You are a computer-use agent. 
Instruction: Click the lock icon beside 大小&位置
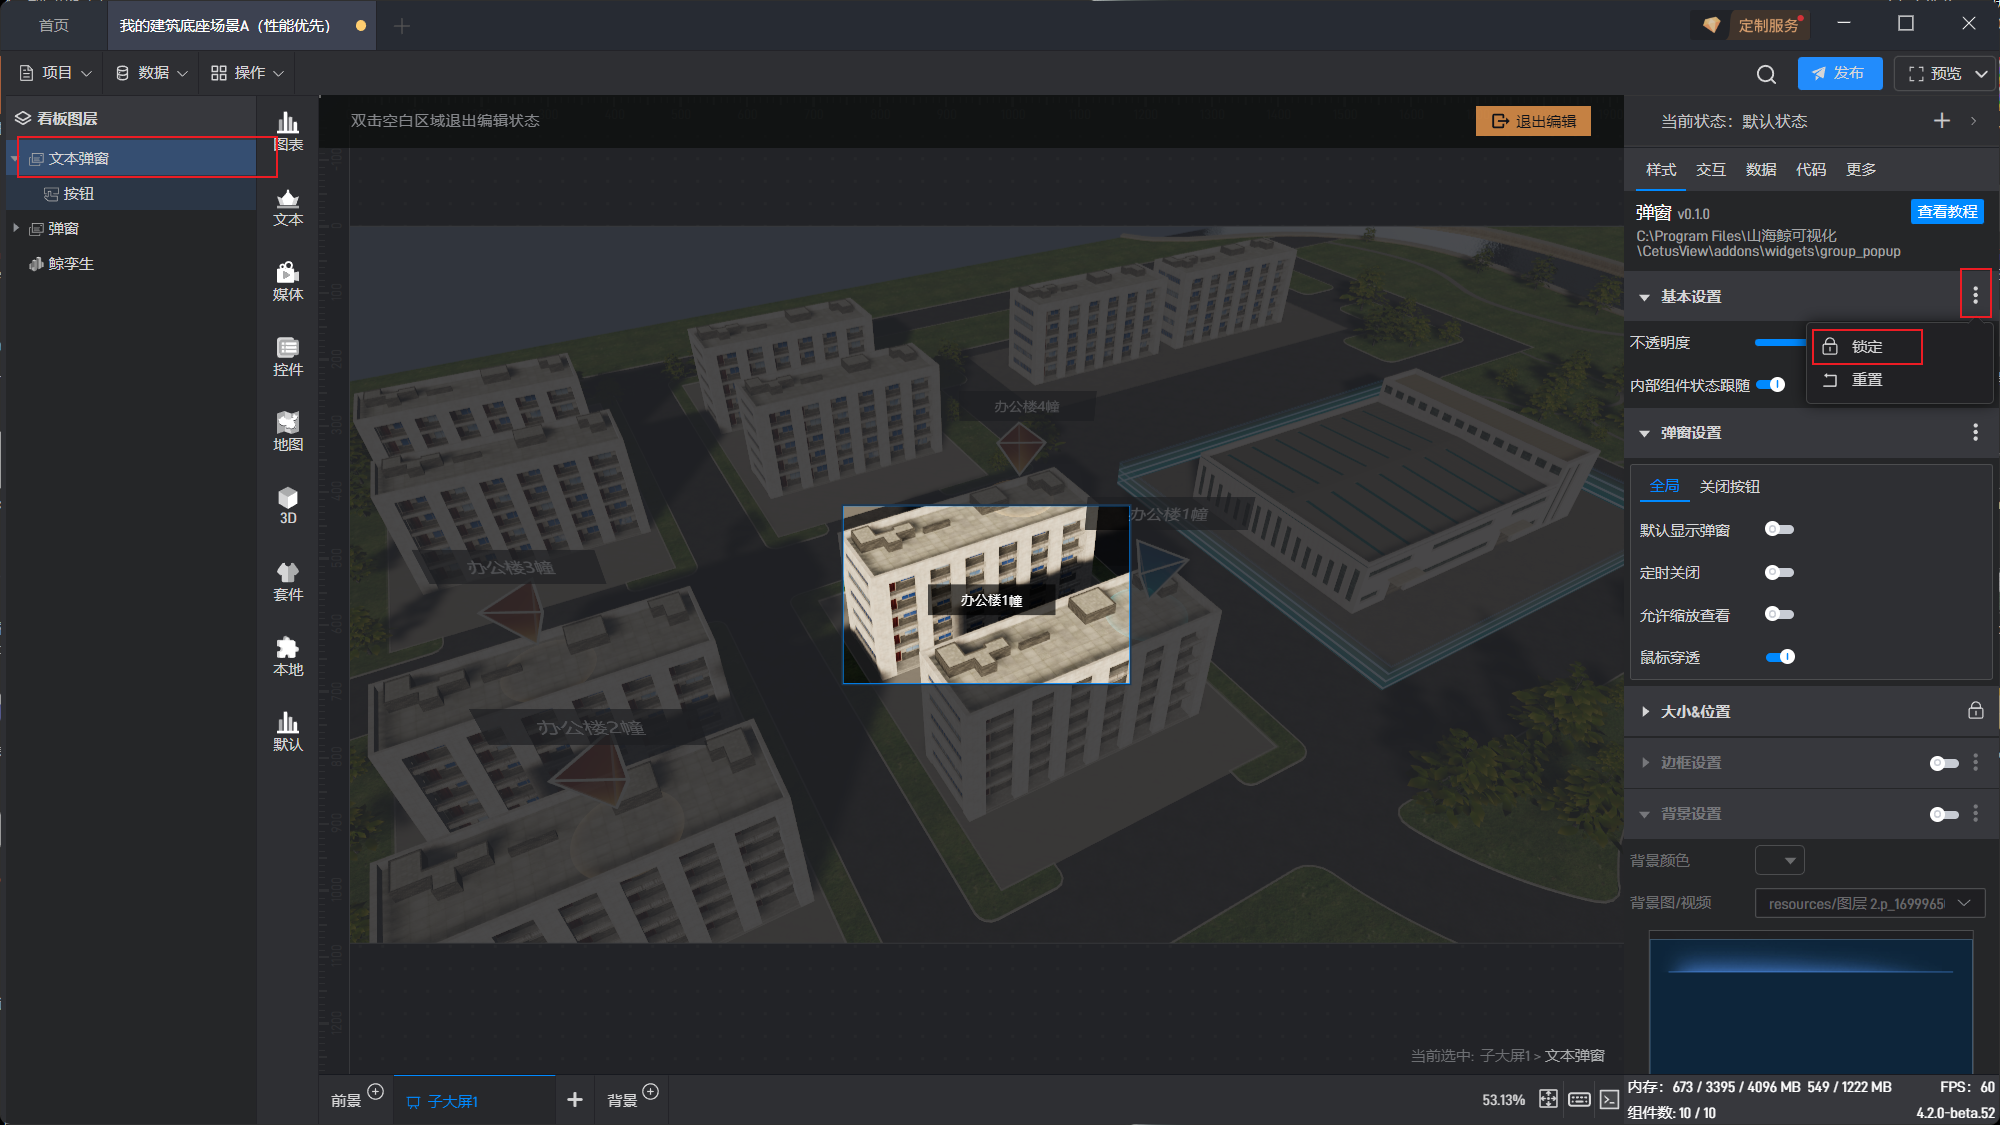coord(1975,711)
